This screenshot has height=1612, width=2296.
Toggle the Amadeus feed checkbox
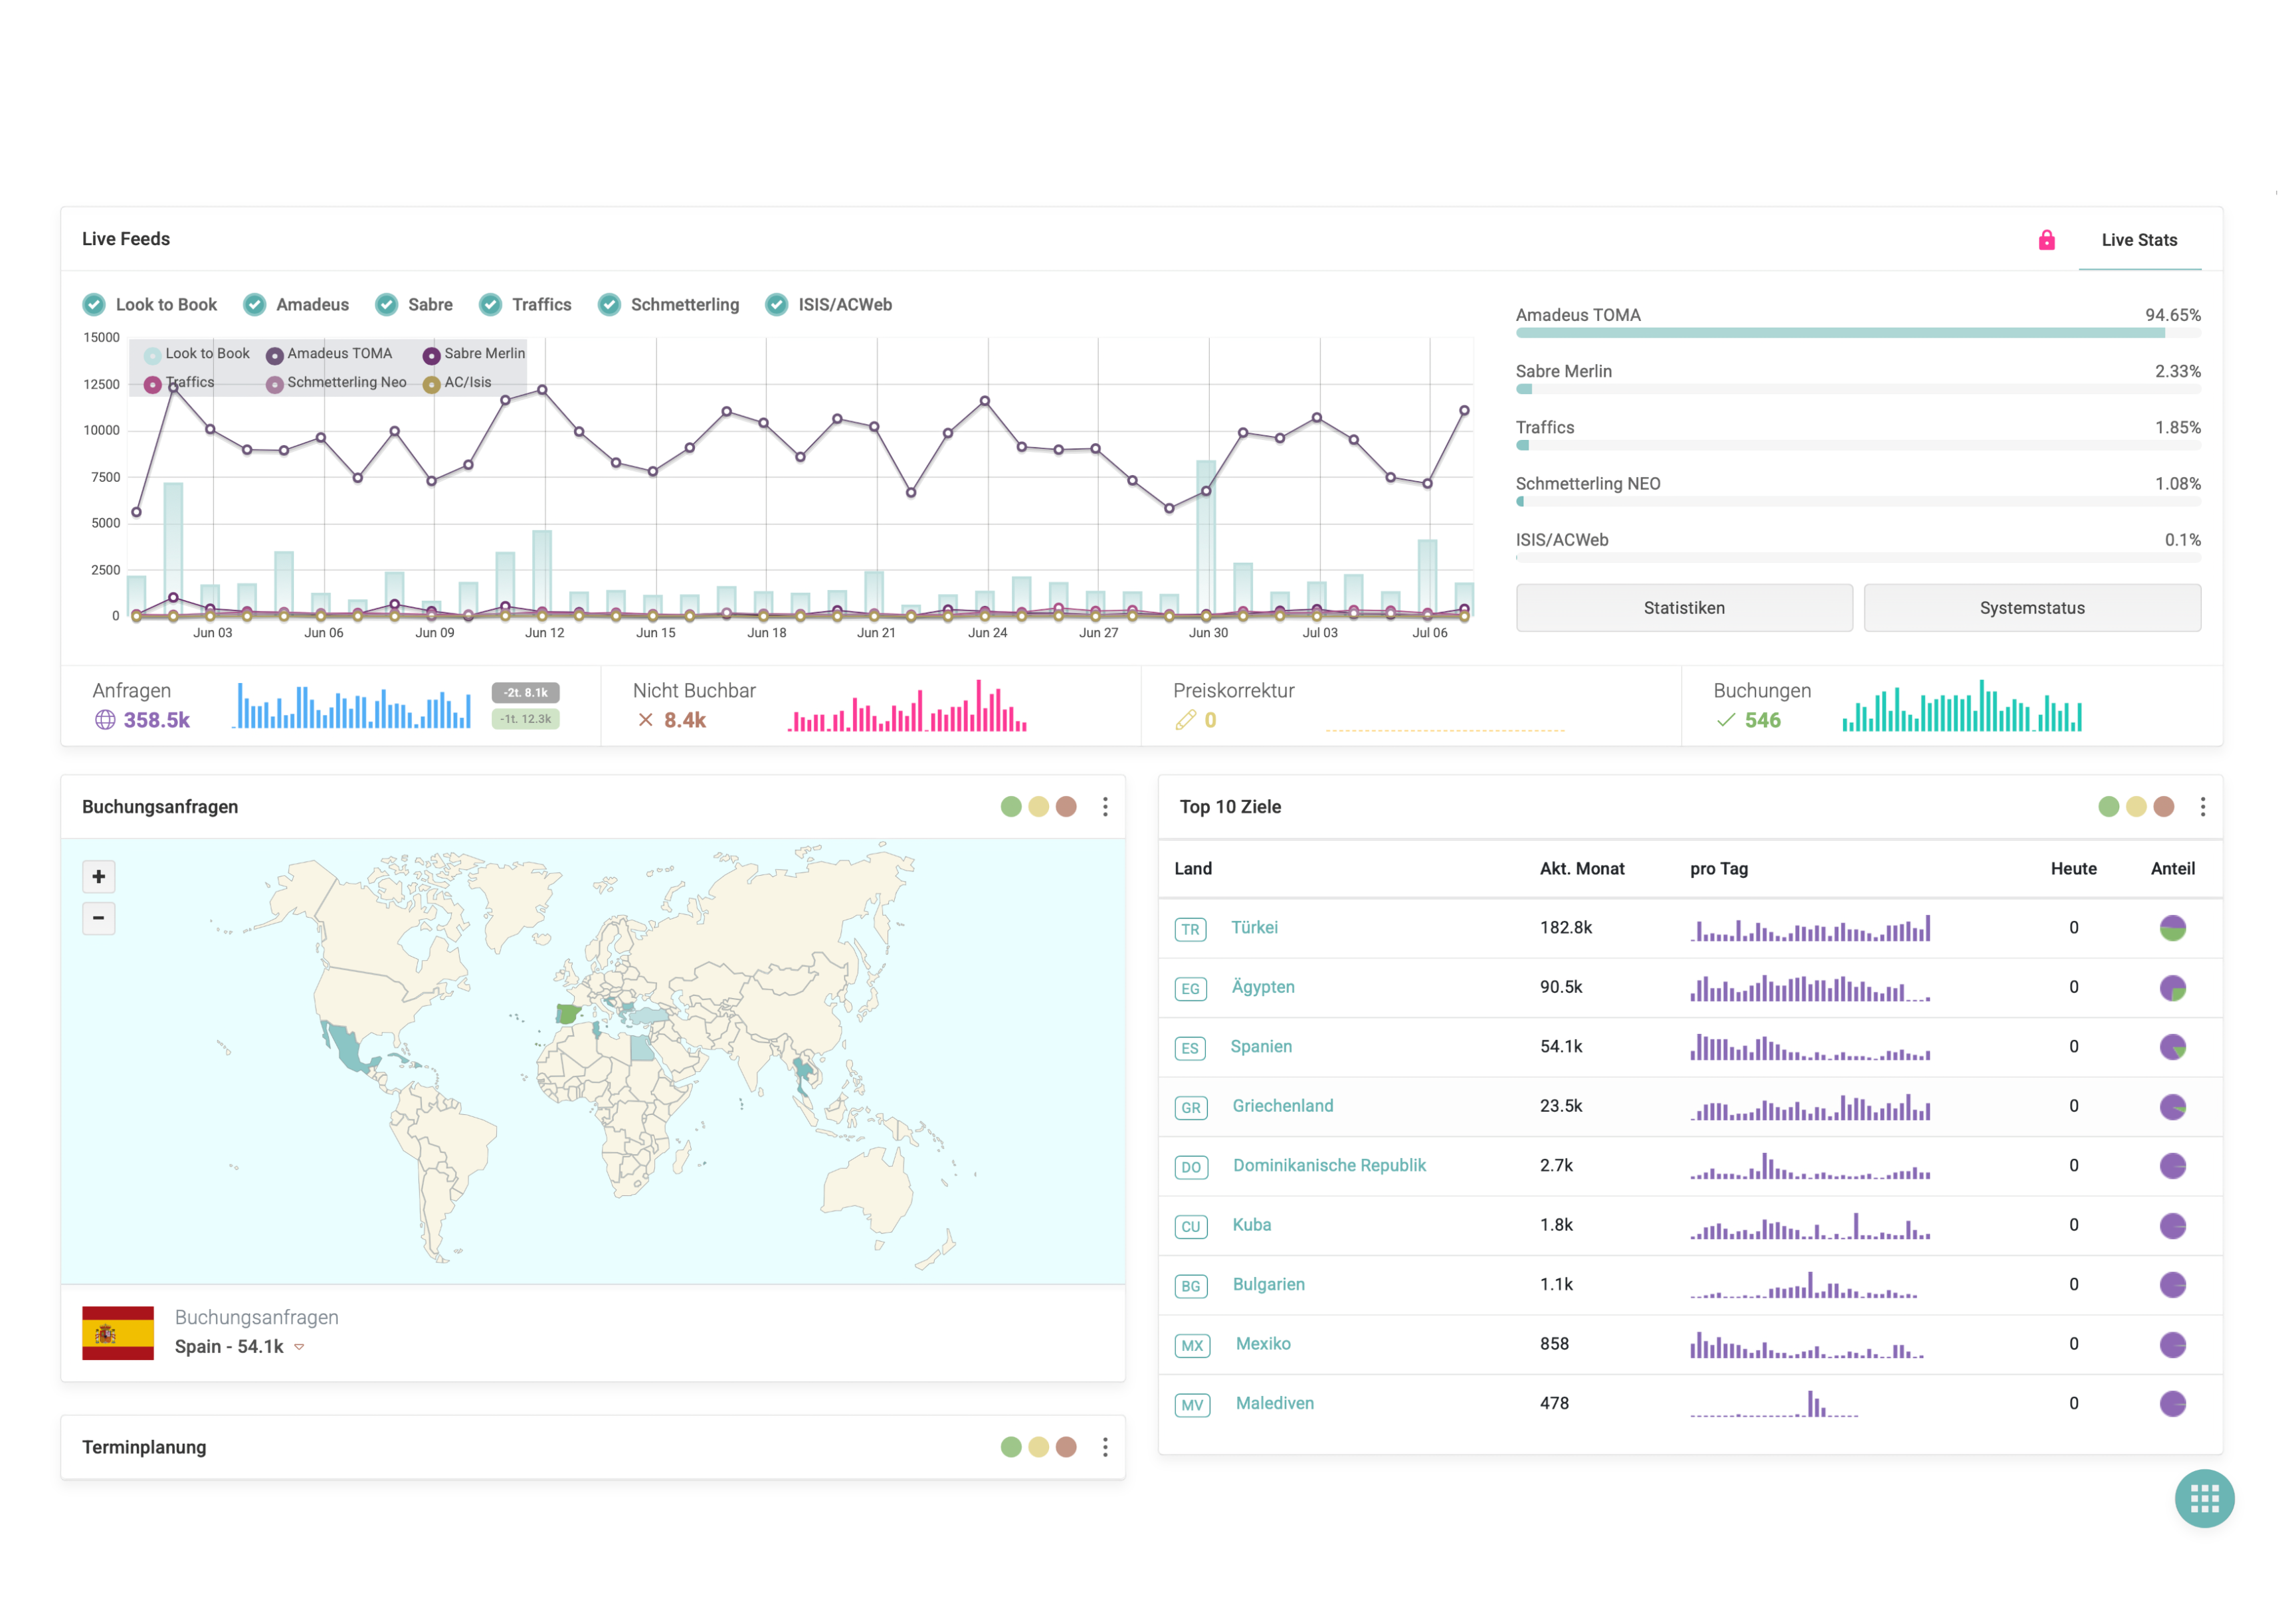(x=255, y=304)
